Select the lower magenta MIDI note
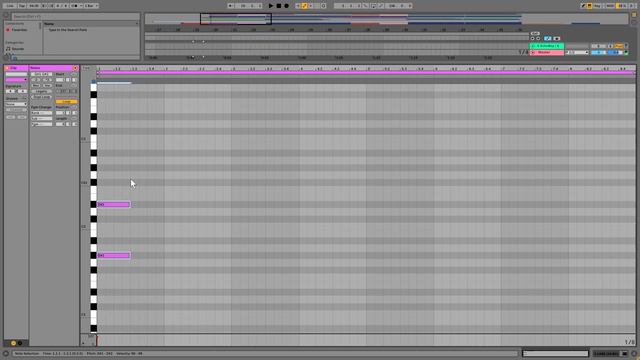The height and width of the screenshot is (360, 640). coord(114,256)
